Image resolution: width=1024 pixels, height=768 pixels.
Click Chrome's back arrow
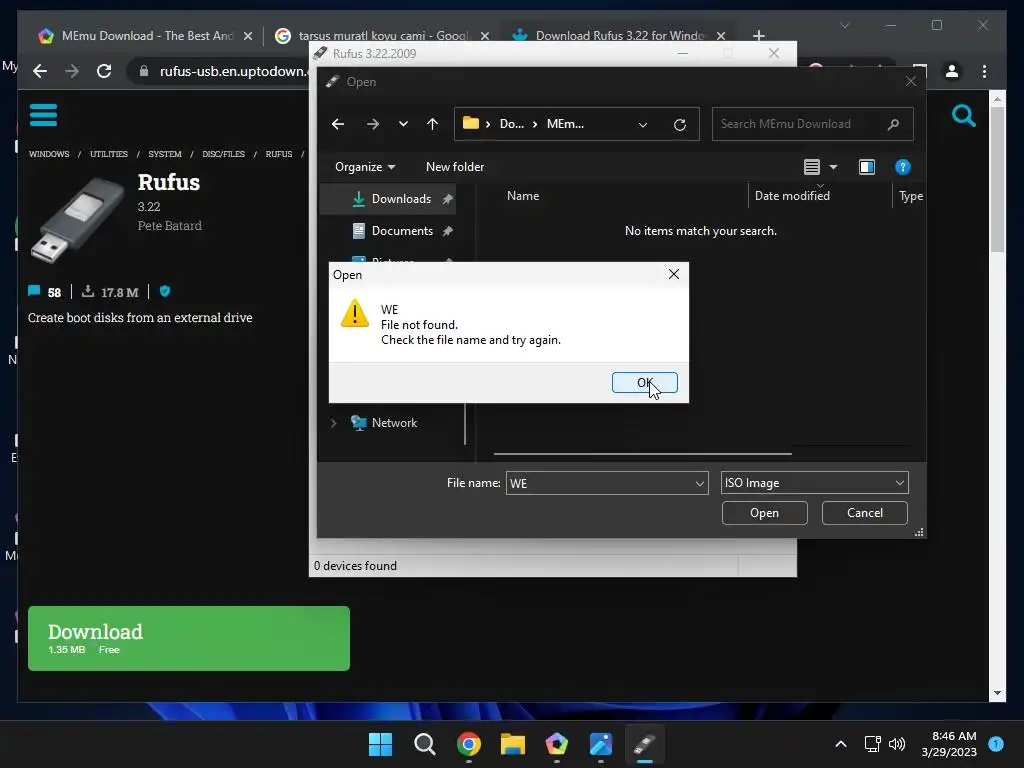pyautogui.click(x=40, y=71)
